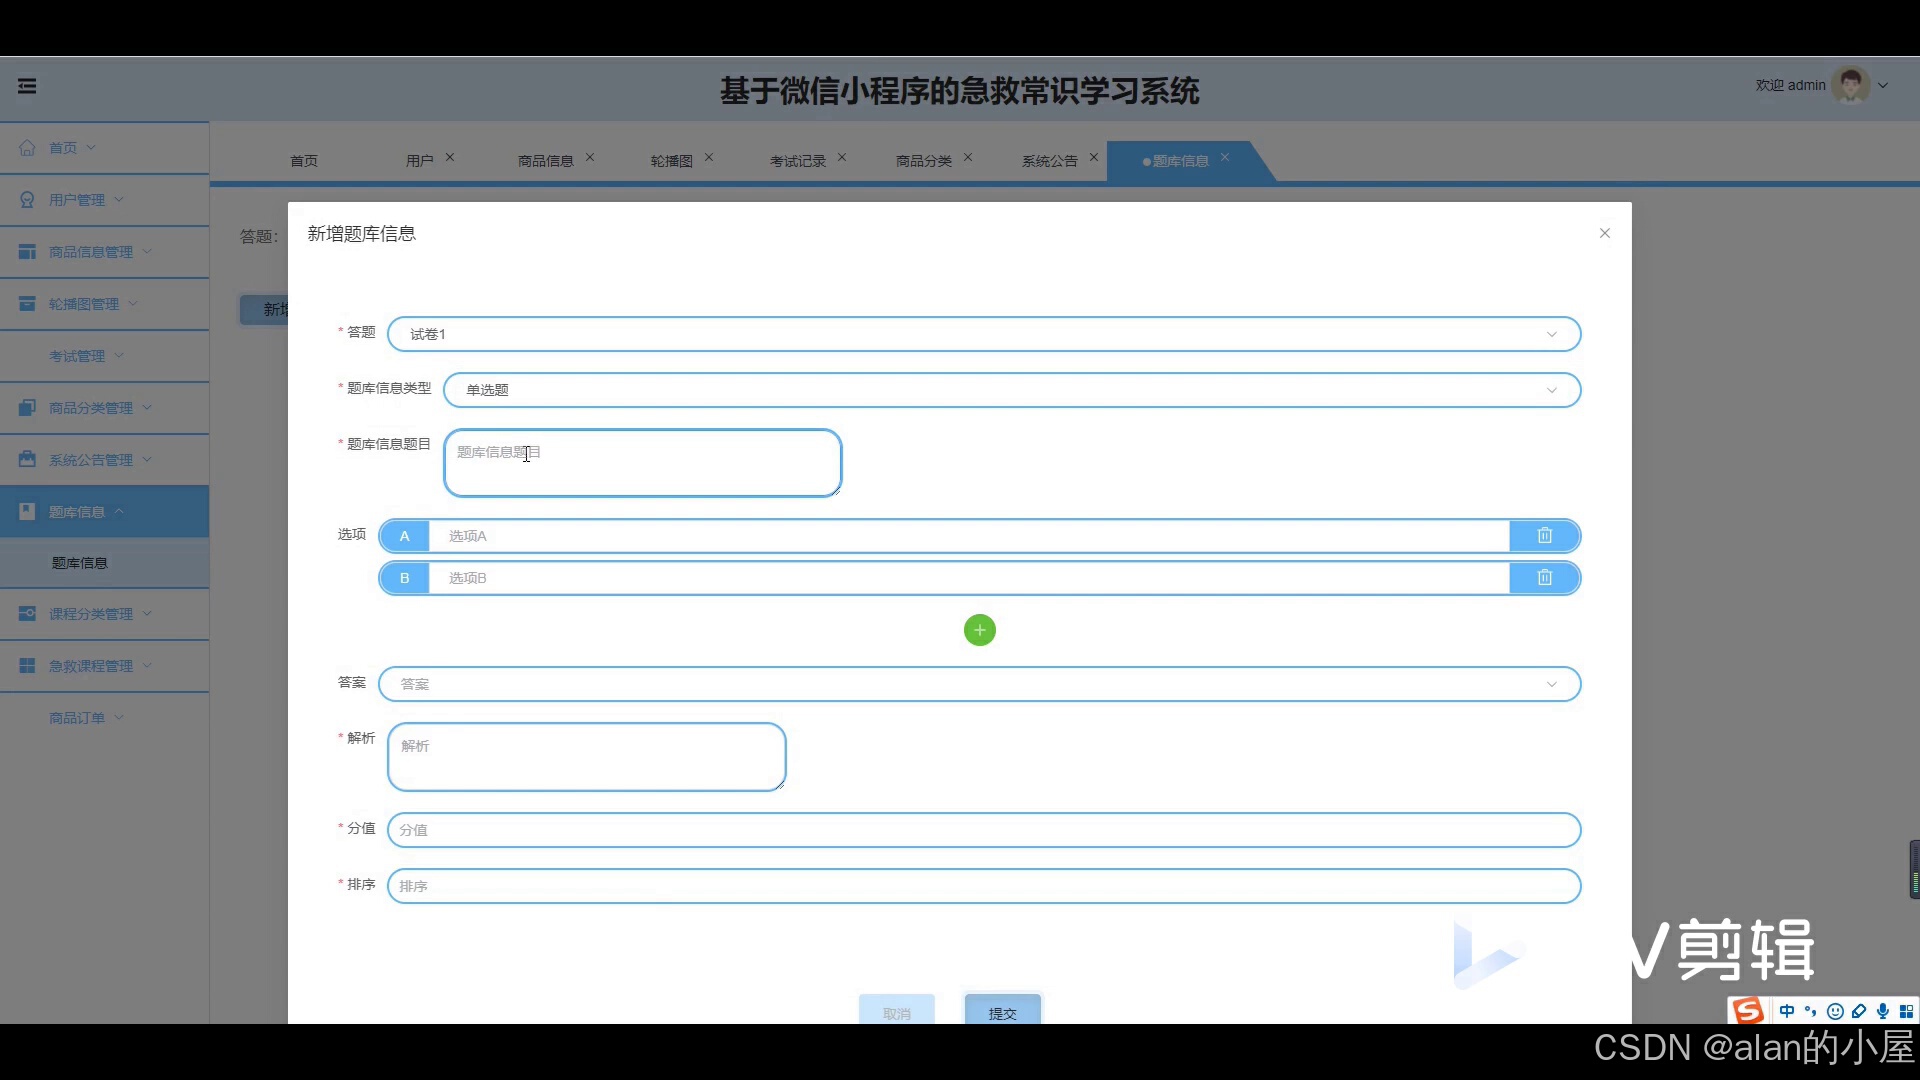Close the 新增题库信息 dialog
Image resolution: width=1920 pixels, height=1080 pixels.
pyautogui.click(x=1604, y=233)
